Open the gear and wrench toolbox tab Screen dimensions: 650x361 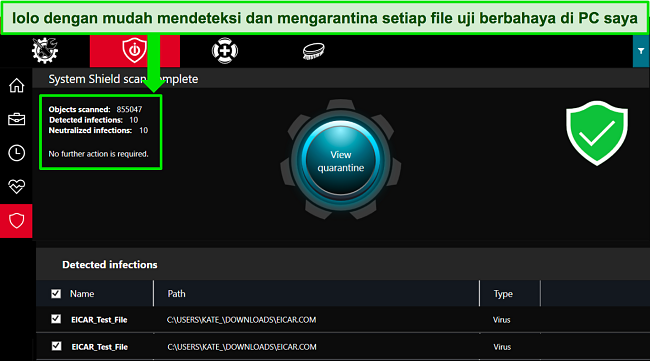tap(45, 51)
